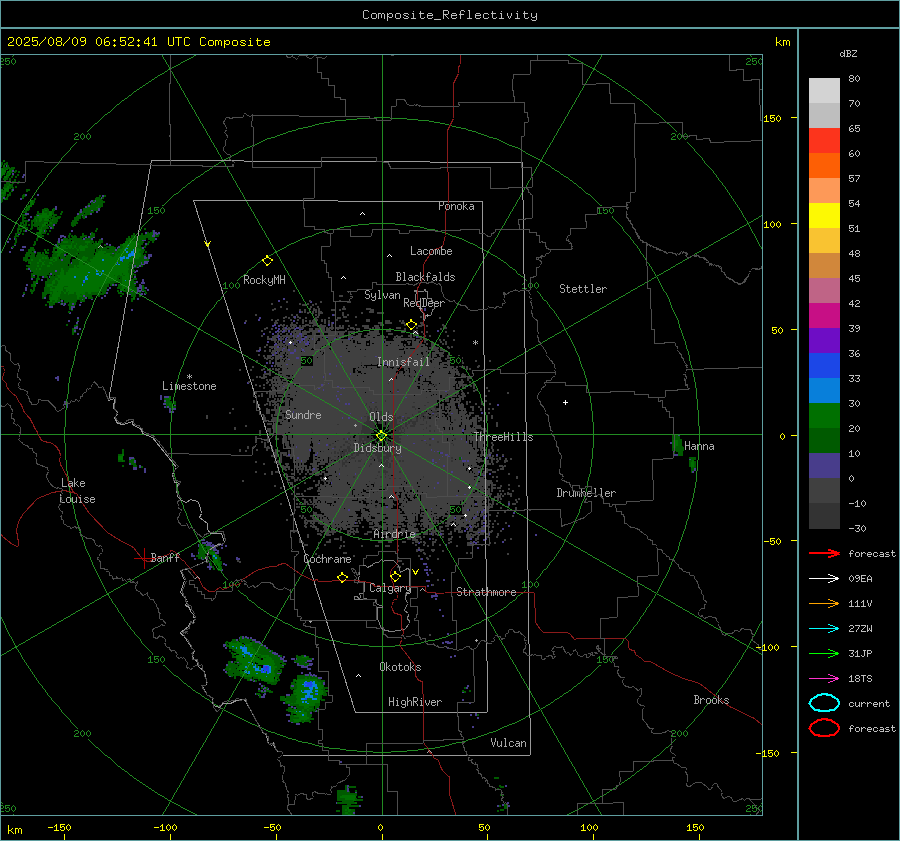Click the white plus marker east of ThreeHills
The width and height of the screenshot is (900, 841).
point(565,402)
